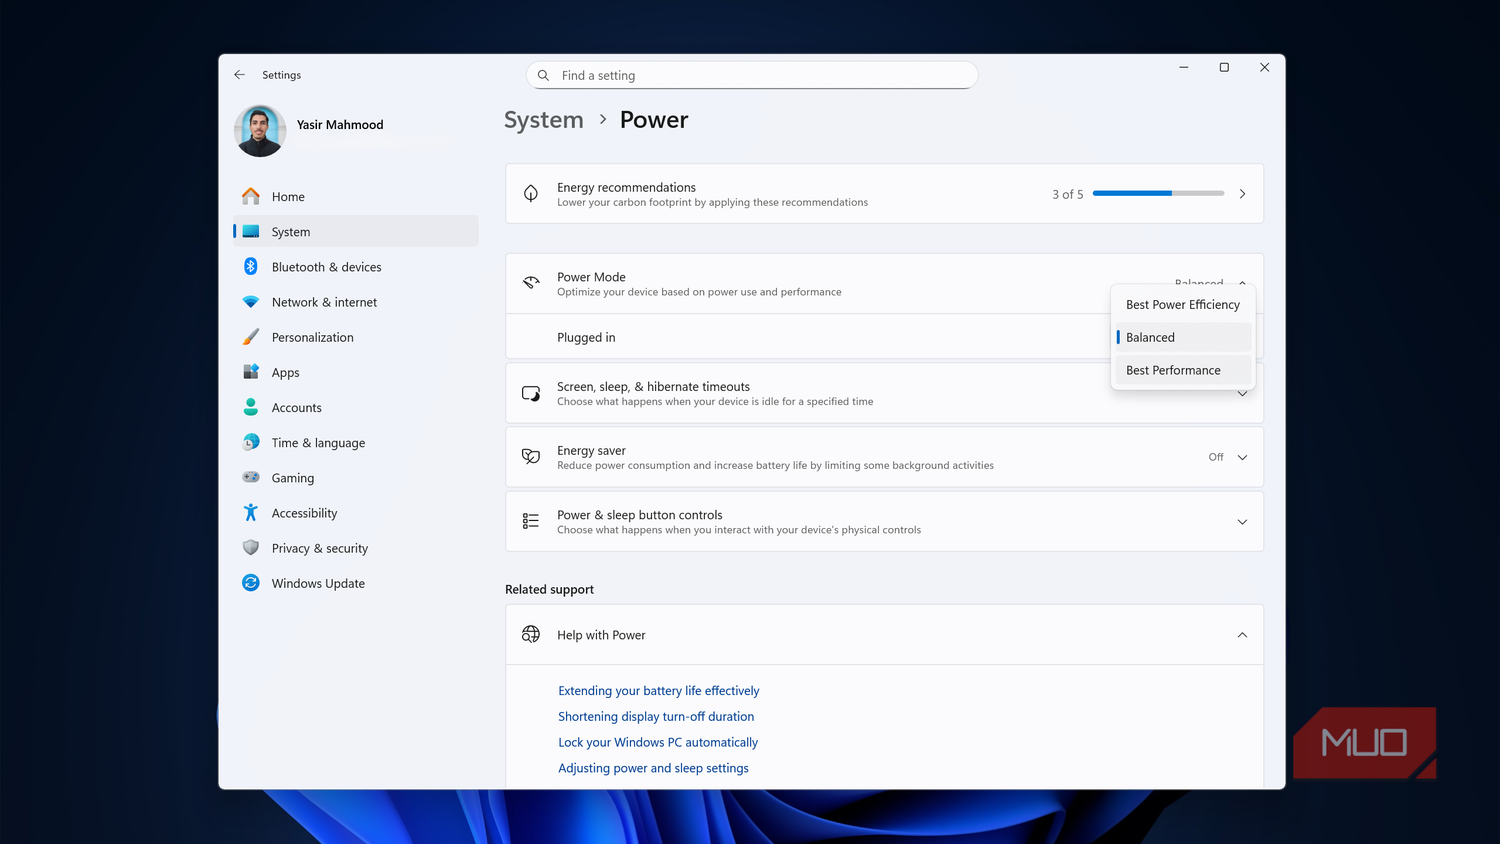Click the 3 of 5 recommendations count
This screenshot has height=844, width=1500.
(x=1067, y=194)
